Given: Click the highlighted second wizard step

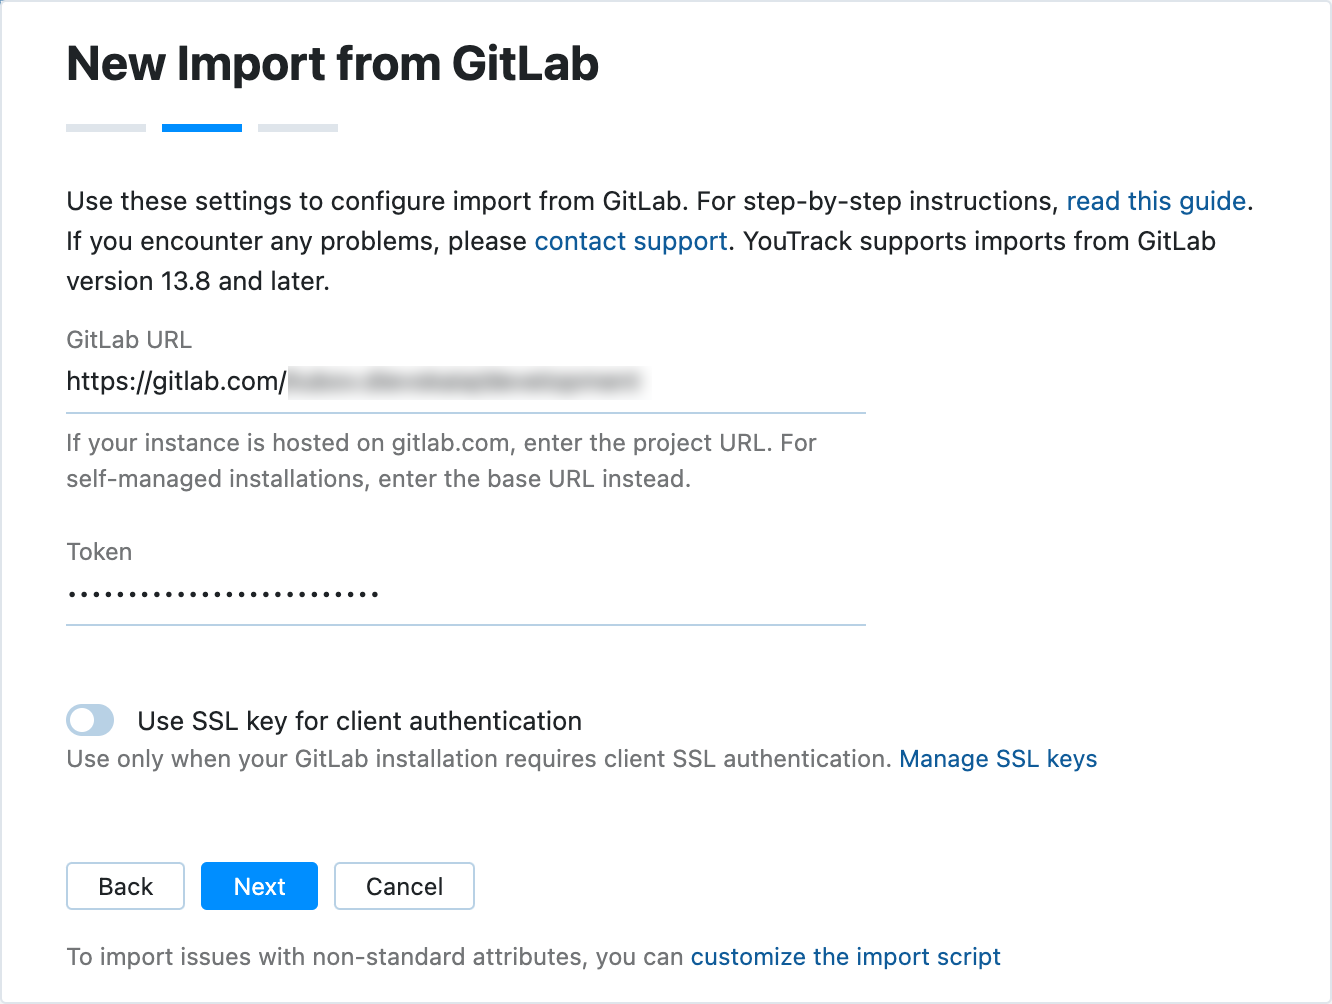Looking at the screenshot, I should click(x=201, y=127).
